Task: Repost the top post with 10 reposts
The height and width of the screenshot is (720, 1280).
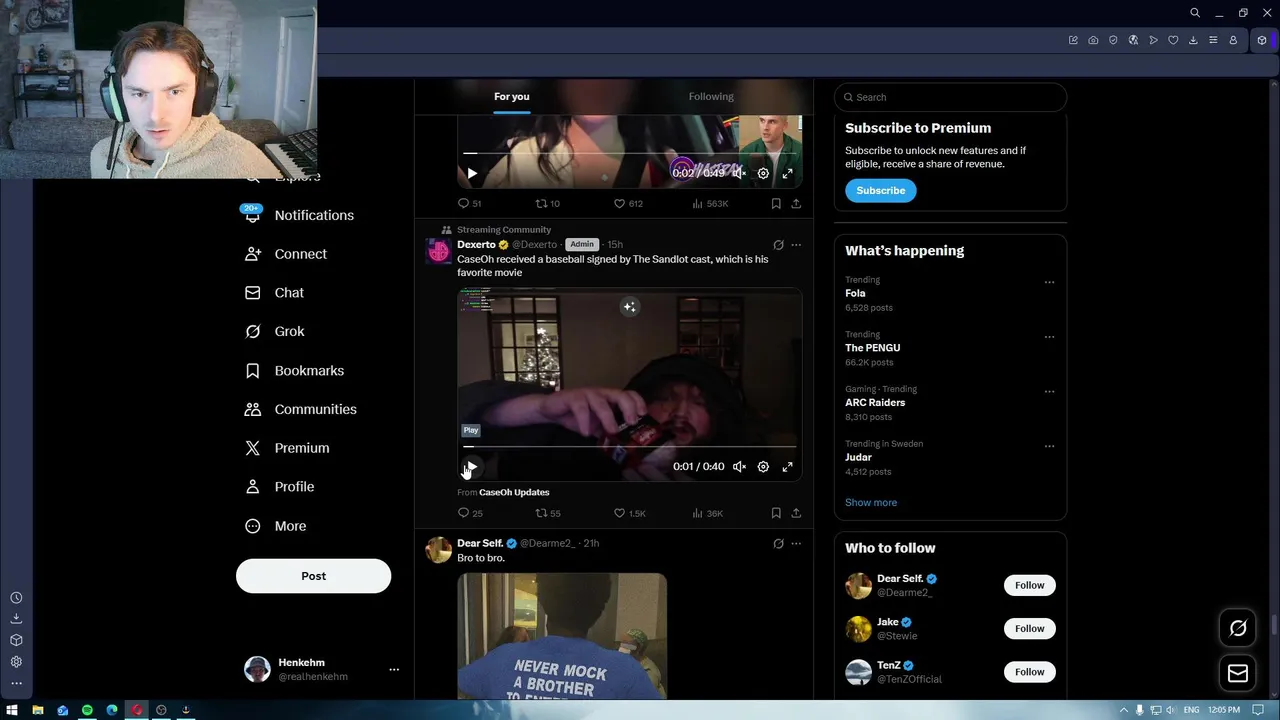Action: (x=547, y=203)
